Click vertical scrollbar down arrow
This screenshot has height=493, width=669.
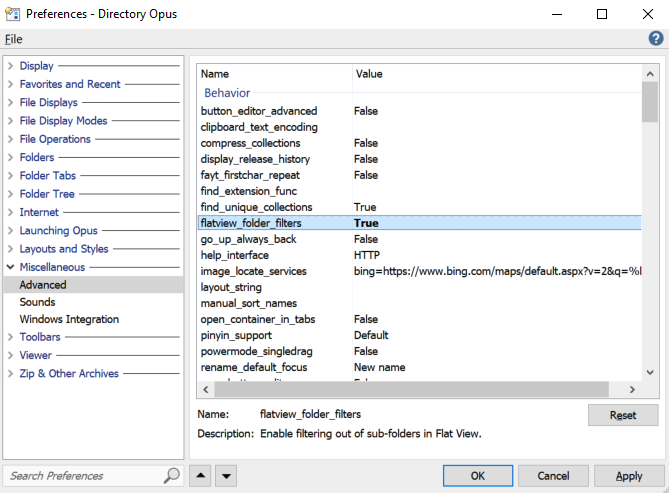650,372
